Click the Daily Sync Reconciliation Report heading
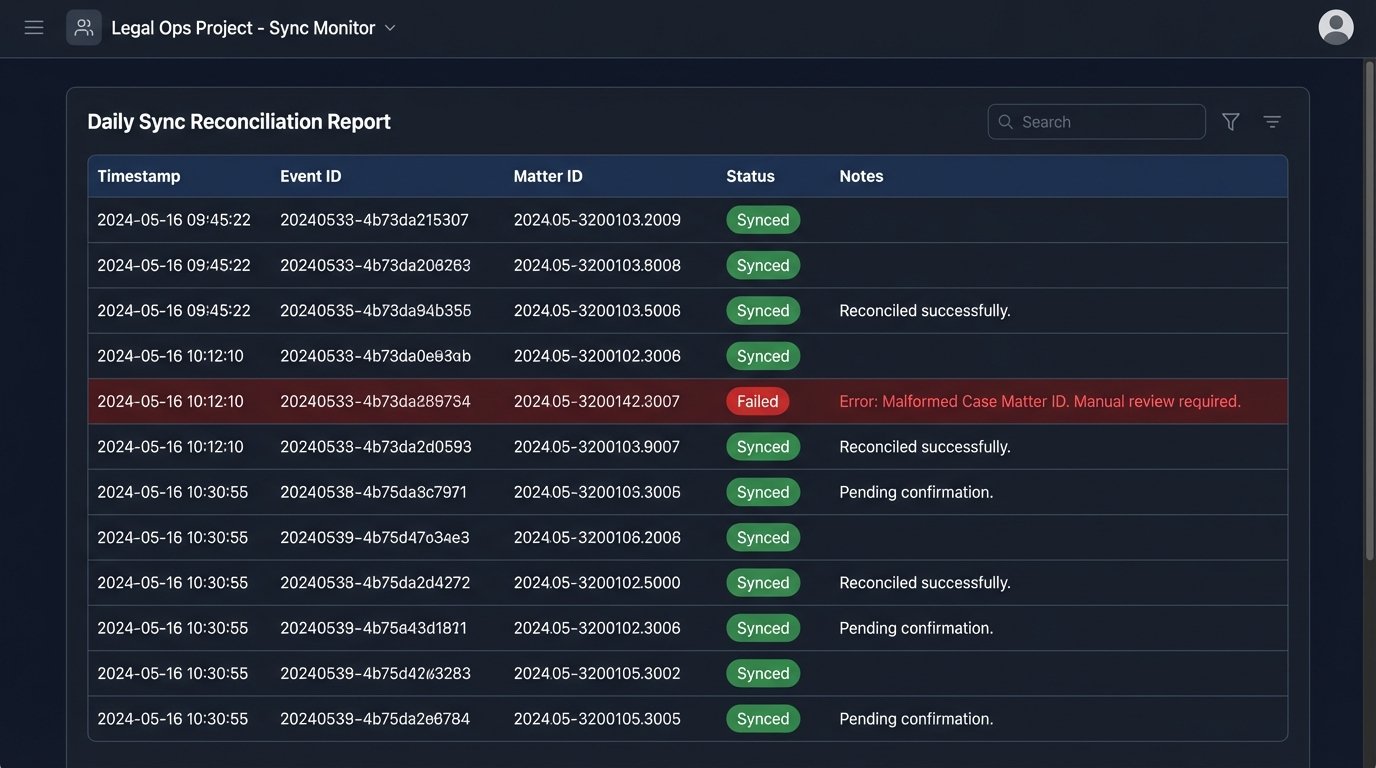 (239, 120)
